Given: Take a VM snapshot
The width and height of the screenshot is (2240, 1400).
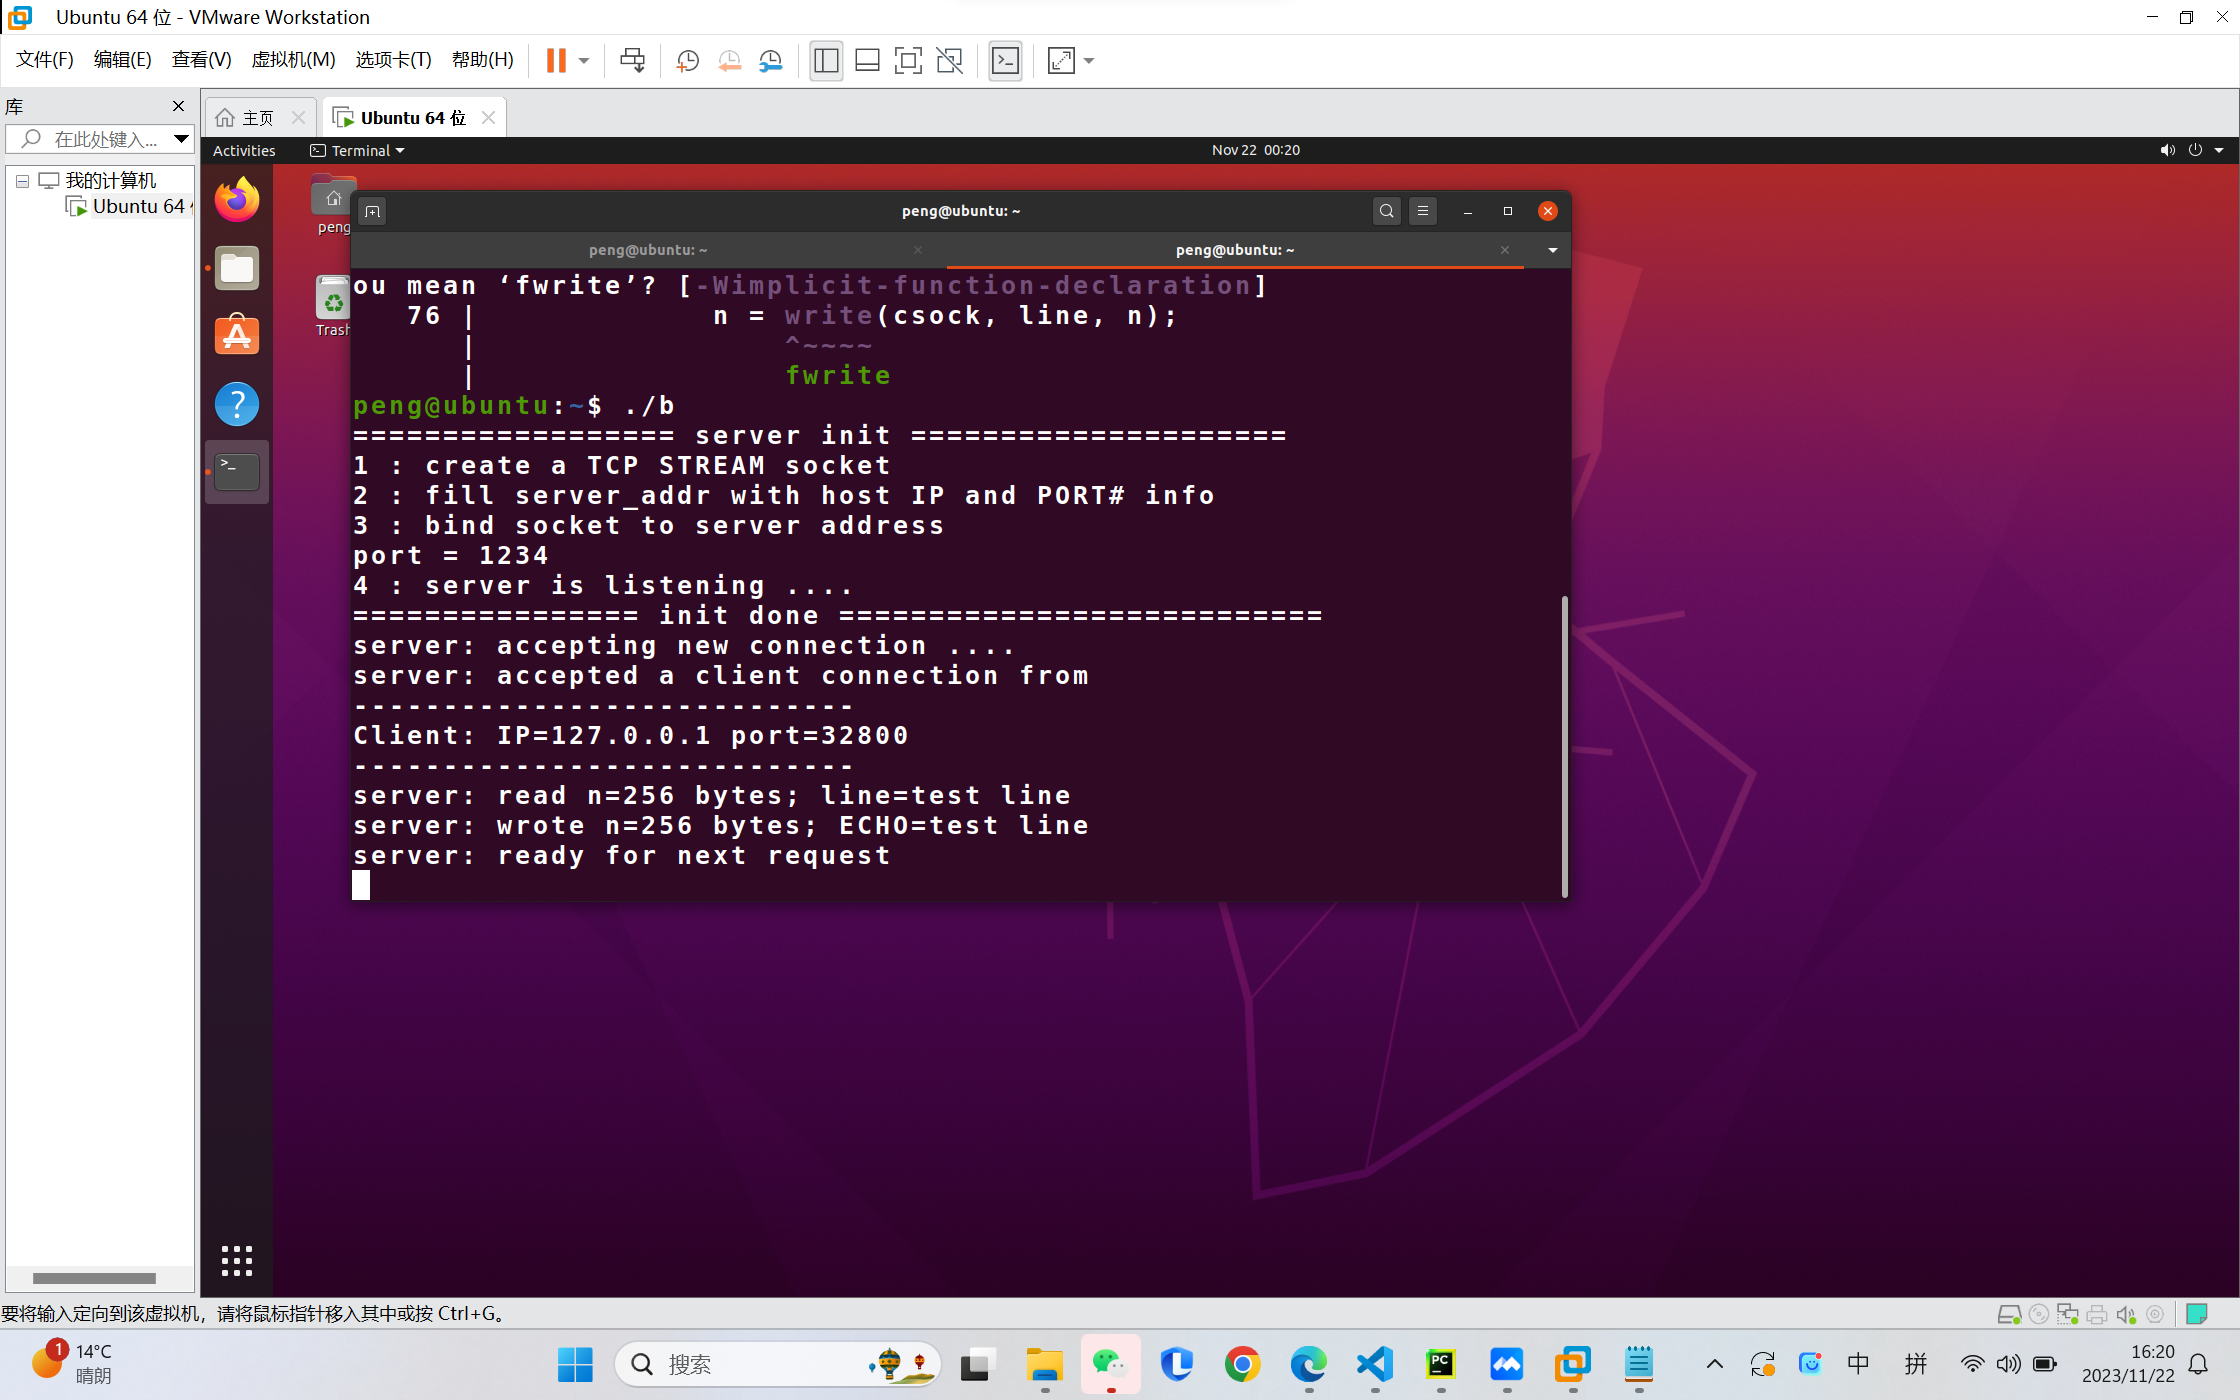Looking at the screenshot, I should click(x=687, y=61).
